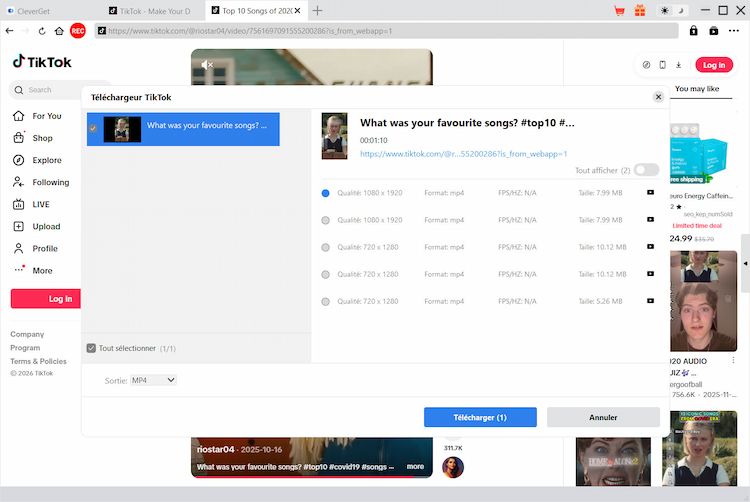Close the 'Top 10 Songs' tab

(x=298, y=11)
